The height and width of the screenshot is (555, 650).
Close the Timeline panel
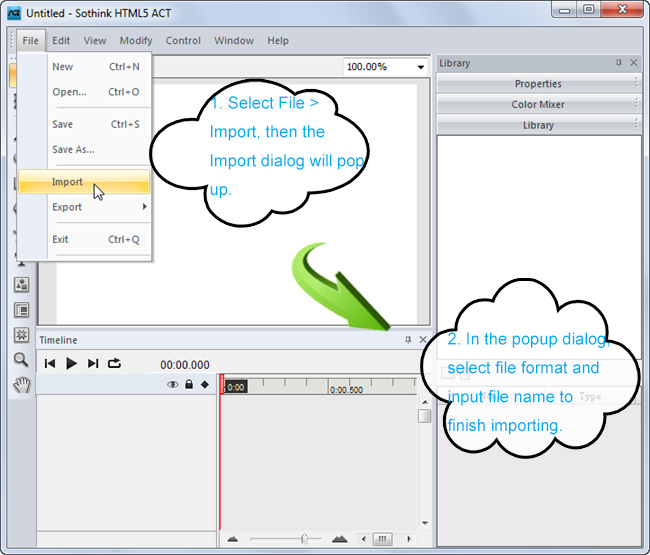pos(423,339)
